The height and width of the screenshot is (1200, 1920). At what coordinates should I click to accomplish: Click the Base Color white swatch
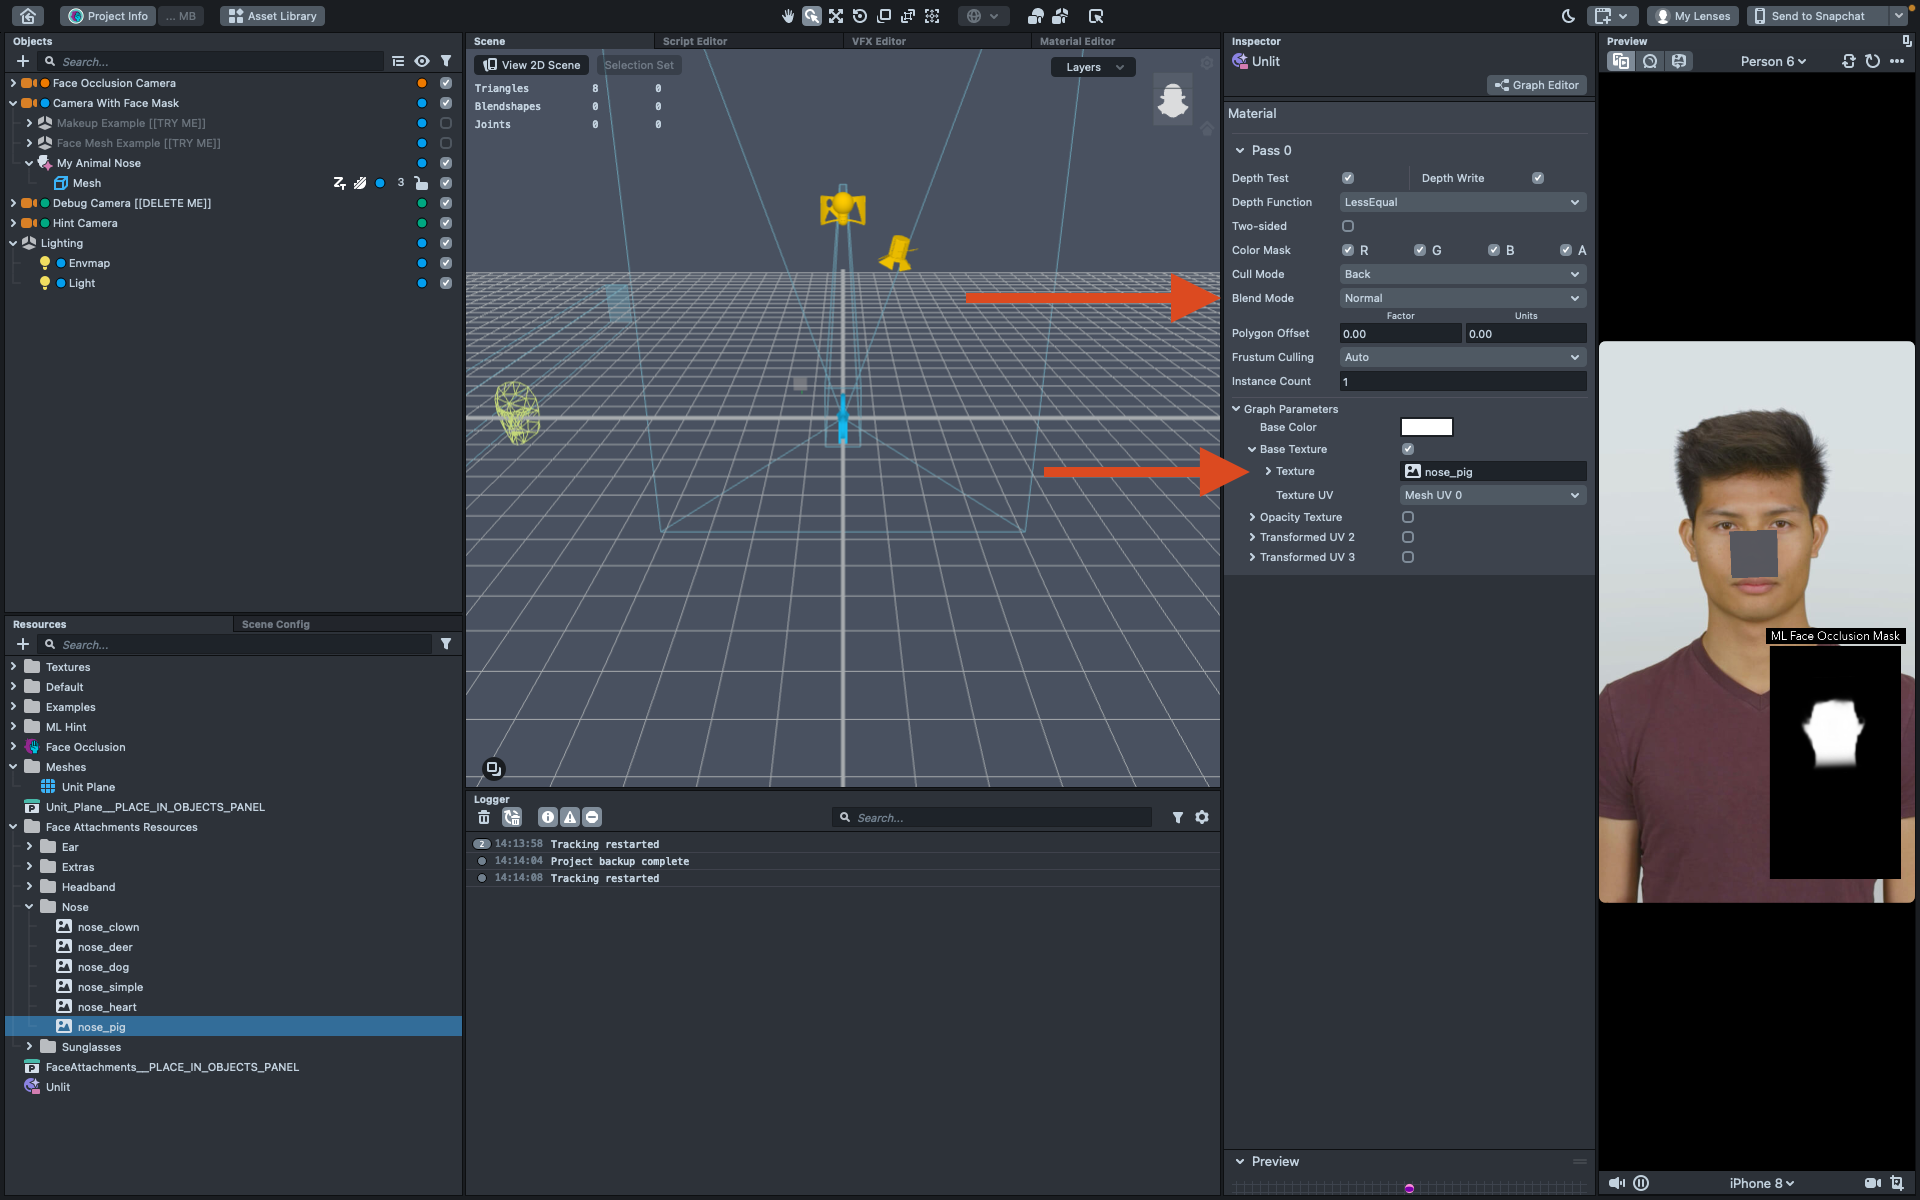point(1426,427)
